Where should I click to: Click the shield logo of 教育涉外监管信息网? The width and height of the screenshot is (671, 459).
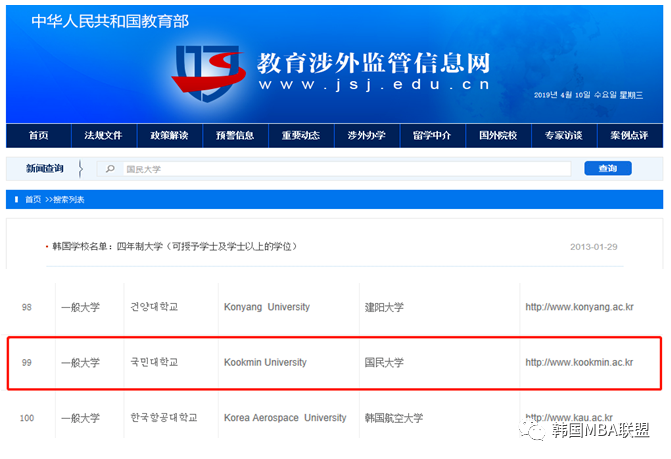click(208, 73)
